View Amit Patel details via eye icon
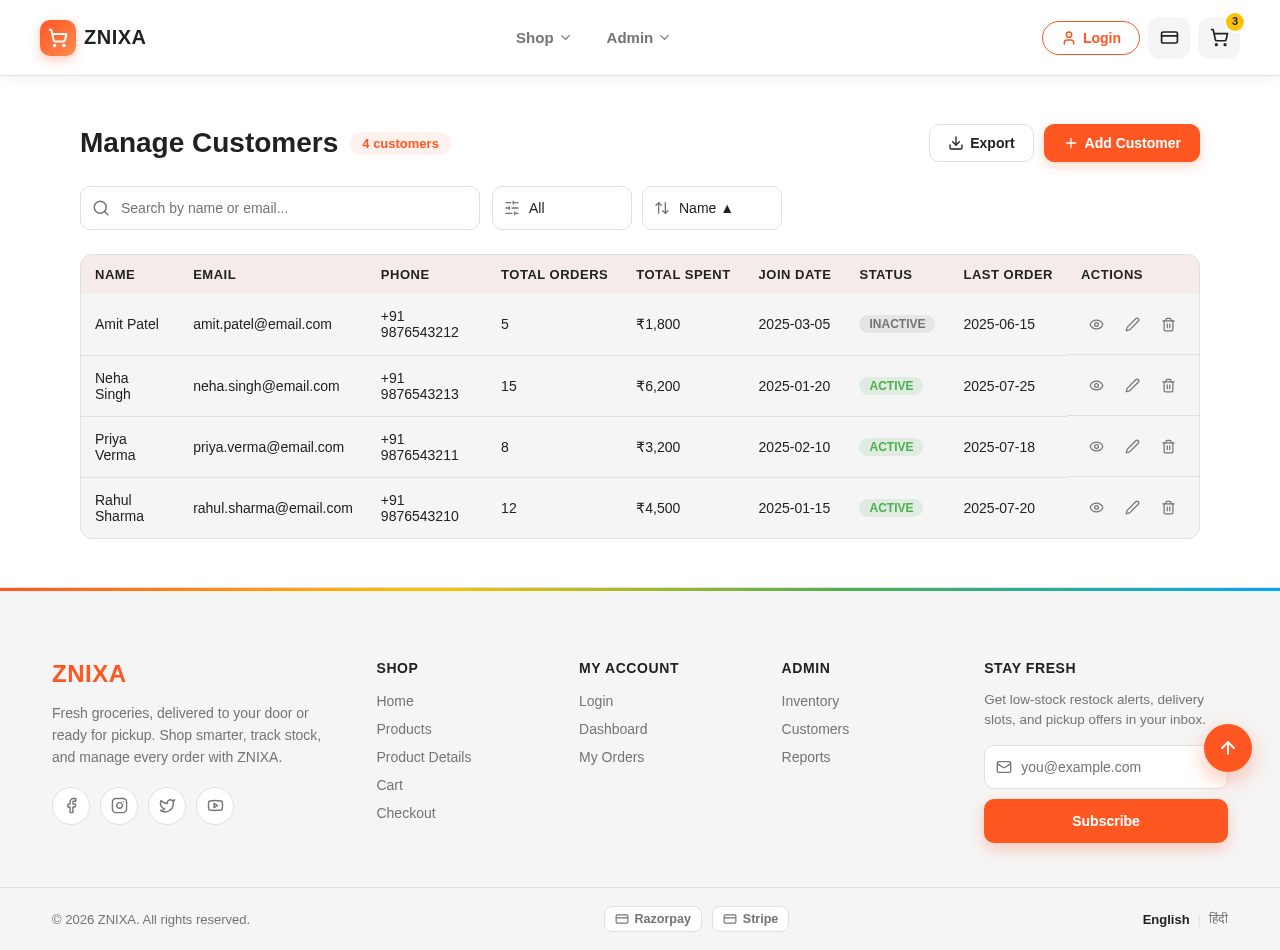Image resolution: width=1280 pixels, height=950 pixels. point(1096,325)
